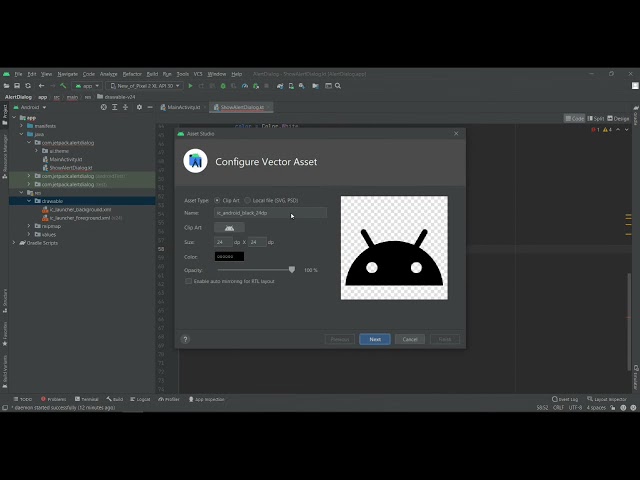
Task: Expand the values folder
Action: tap(29, 234)
